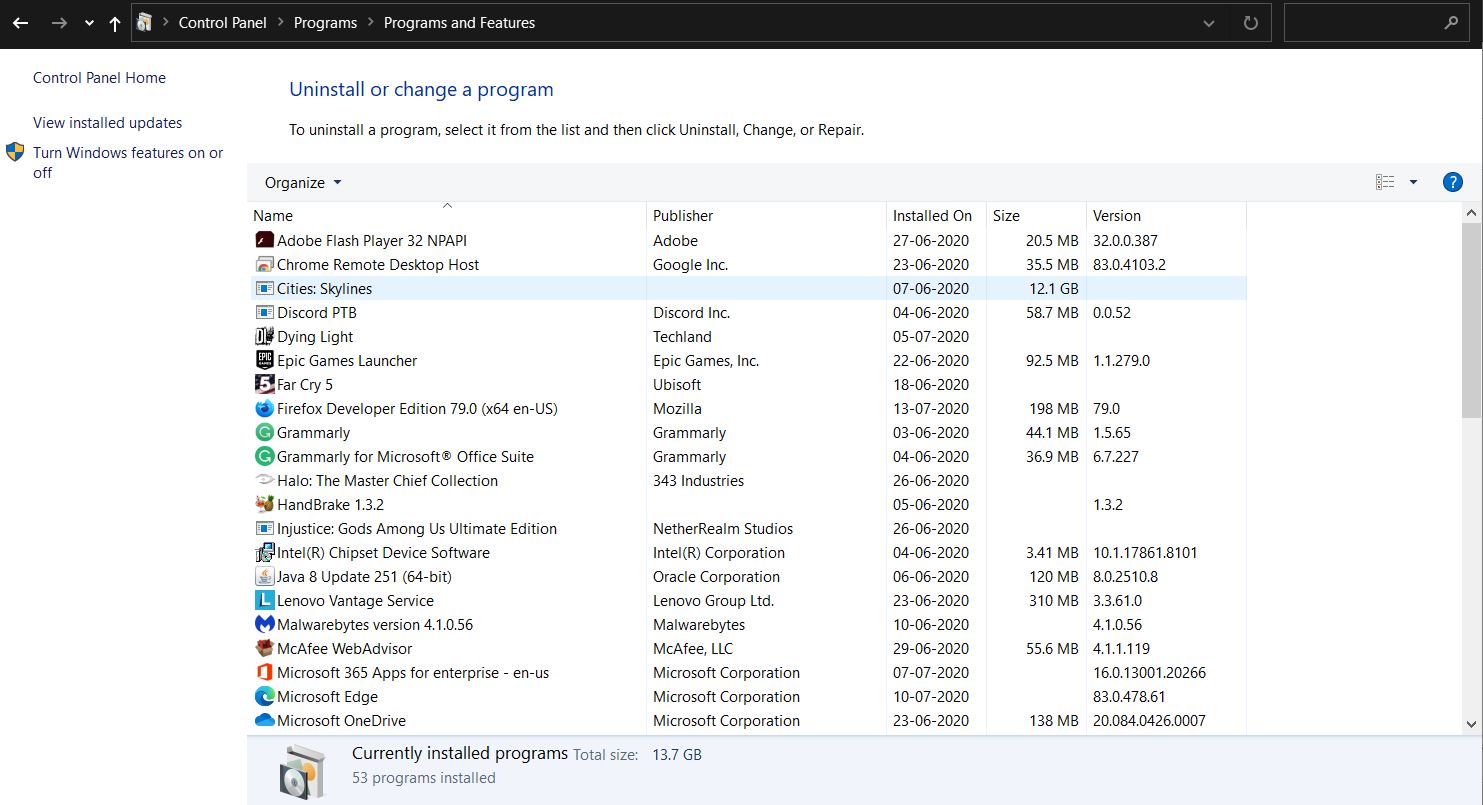Click the shield icon beside Turn Windows features
Viewport: 1483px width, 805px height.
pos(15,152)
